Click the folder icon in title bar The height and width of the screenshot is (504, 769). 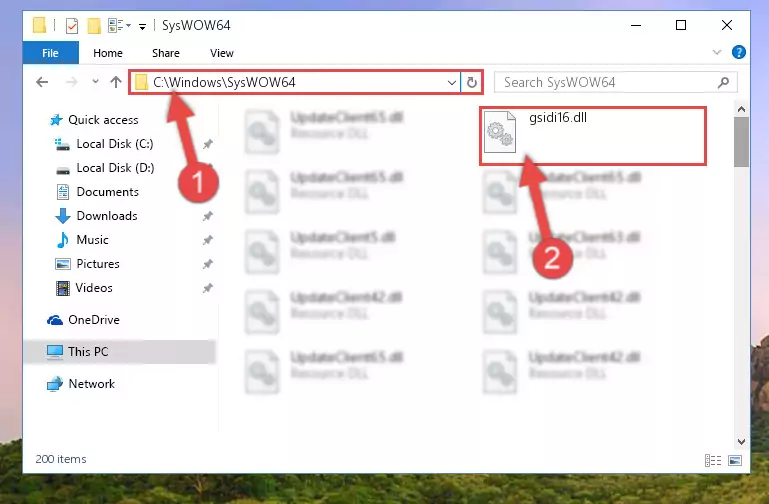point(39,25)
